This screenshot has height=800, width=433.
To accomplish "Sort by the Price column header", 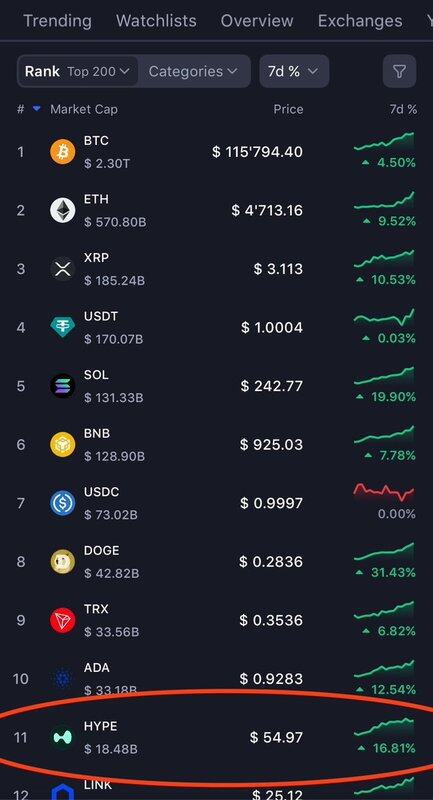I will (x=288, y=109).
